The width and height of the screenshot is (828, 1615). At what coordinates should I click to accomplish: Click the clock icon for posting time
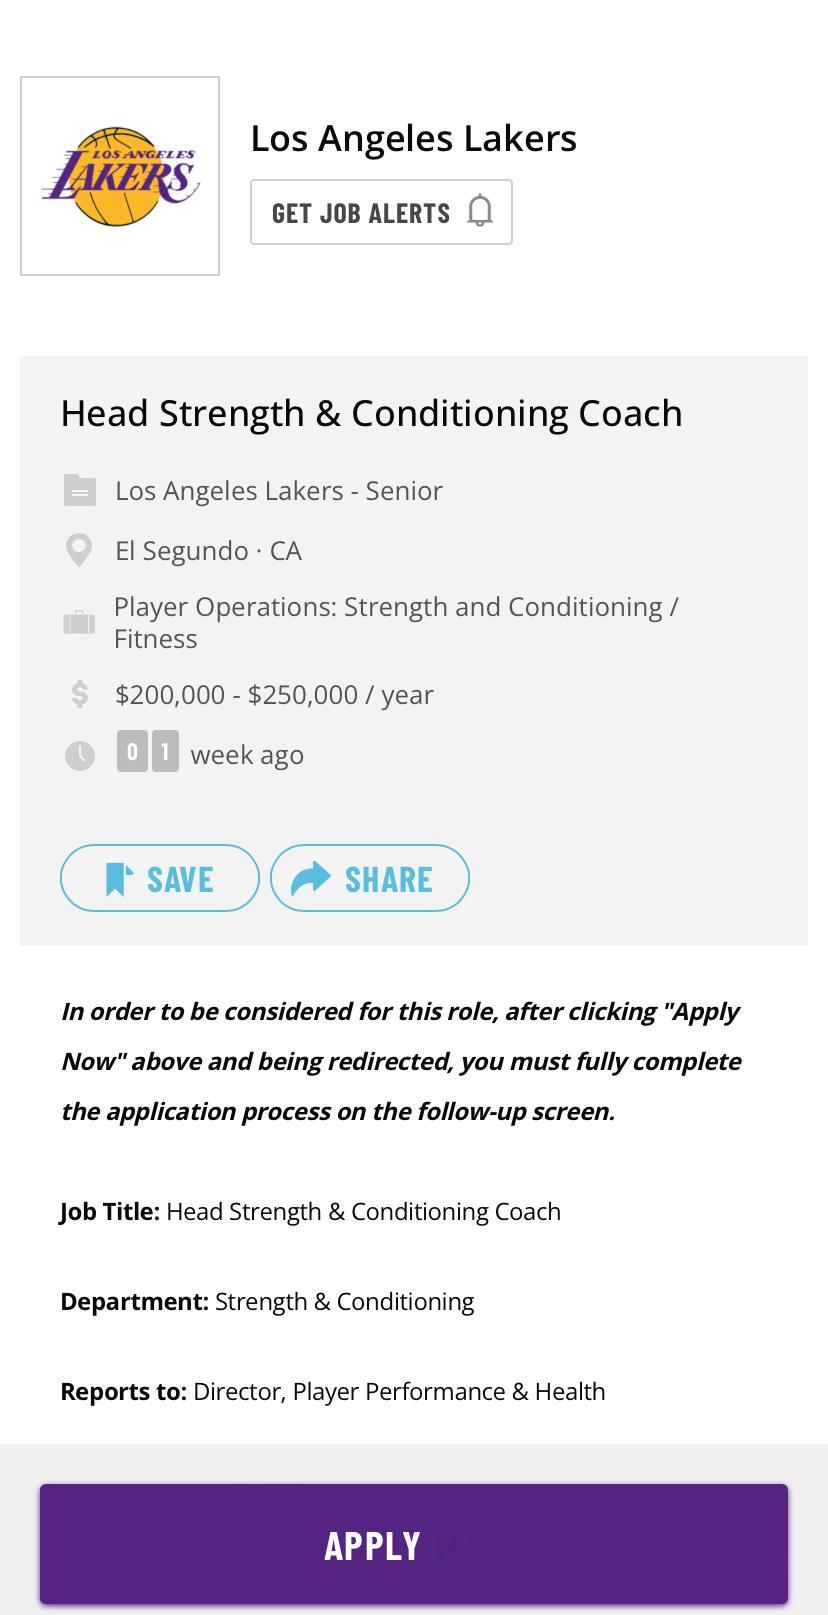(x=80, y=755)
